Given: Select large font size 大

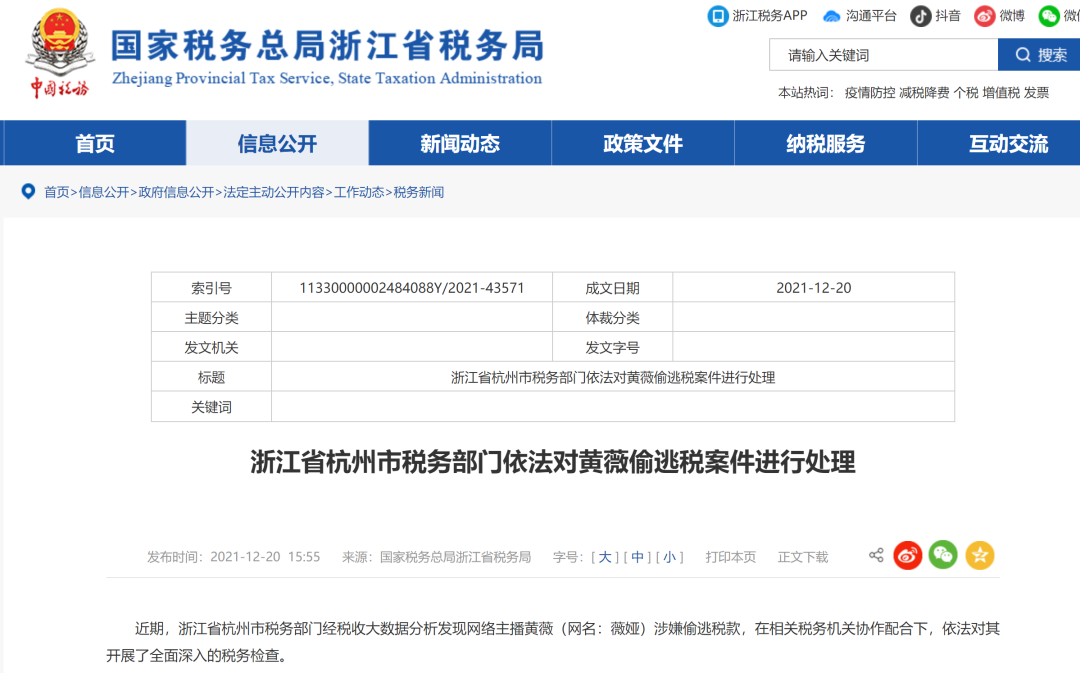Looking at the screenshot, I should point(604,556).
